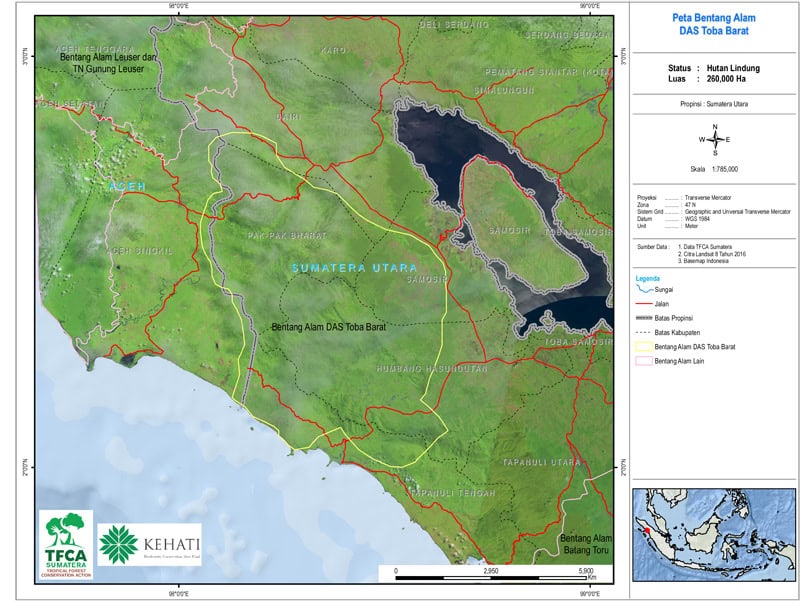This screenshot has width=800, height=613.
Task: Click the PAK-PAK BHARAT regency label
Action: [286, 237]
